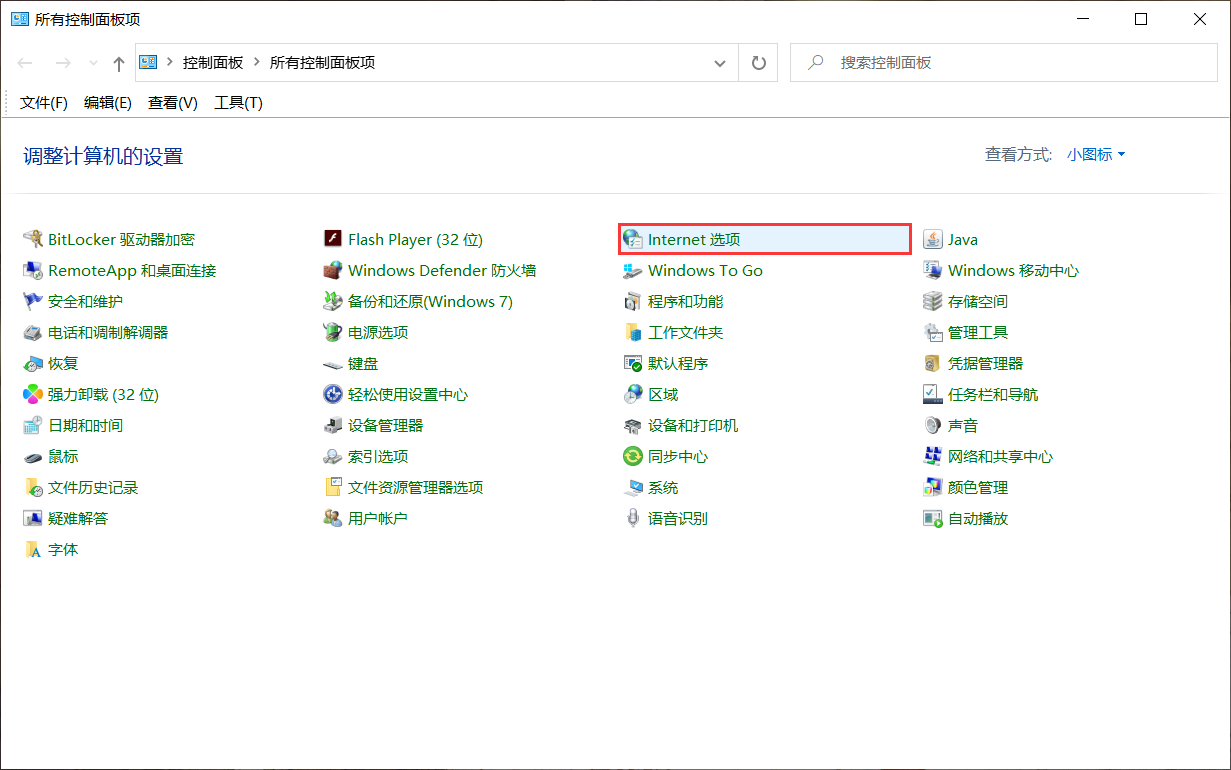
Task: Open the 自动播放 label
Action: pyautogui.click(x=978, y=518)
